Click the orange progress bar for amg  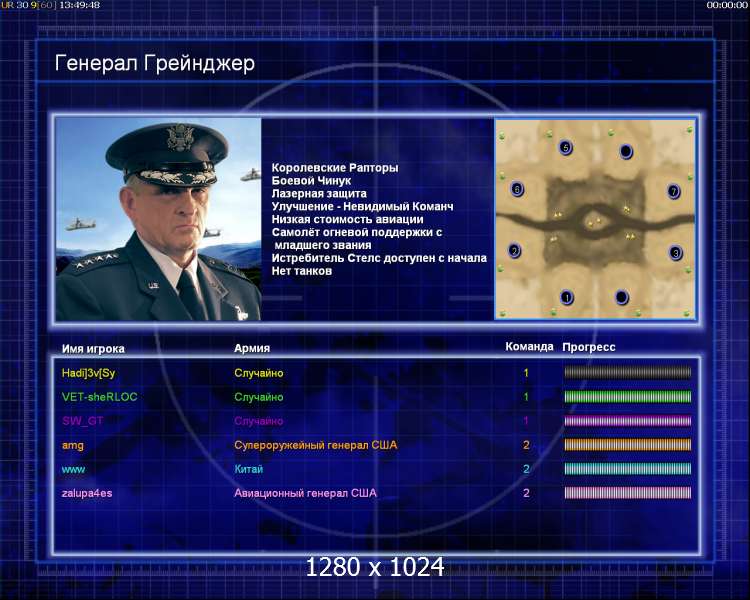[x=628, y=444]
